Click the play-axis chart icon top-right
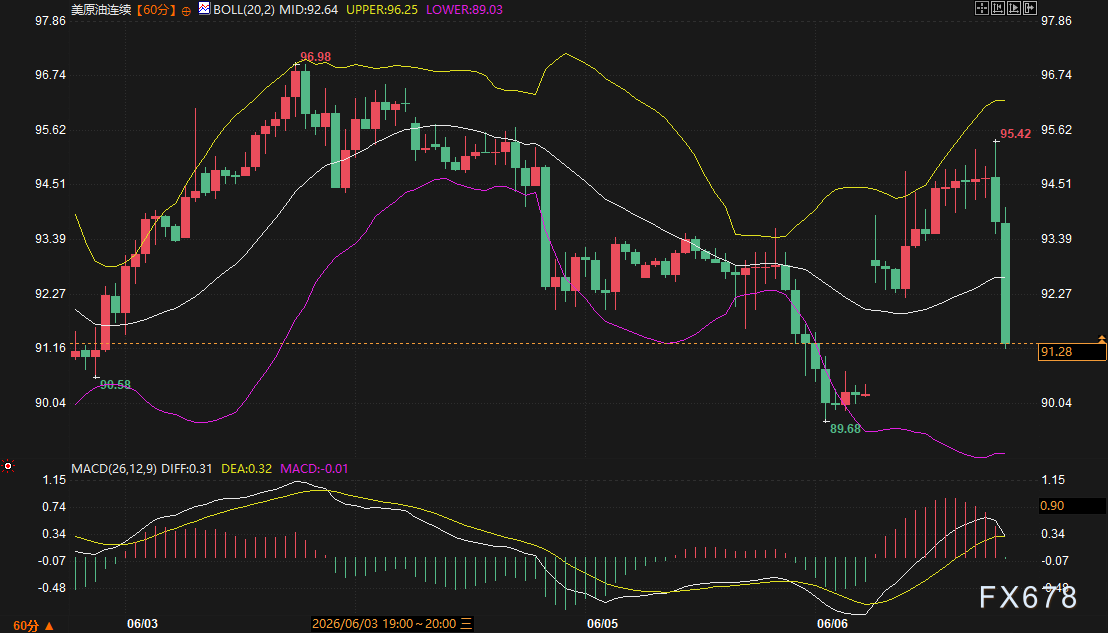This screenshot has height=633, width=1108. click(1014, 8)
